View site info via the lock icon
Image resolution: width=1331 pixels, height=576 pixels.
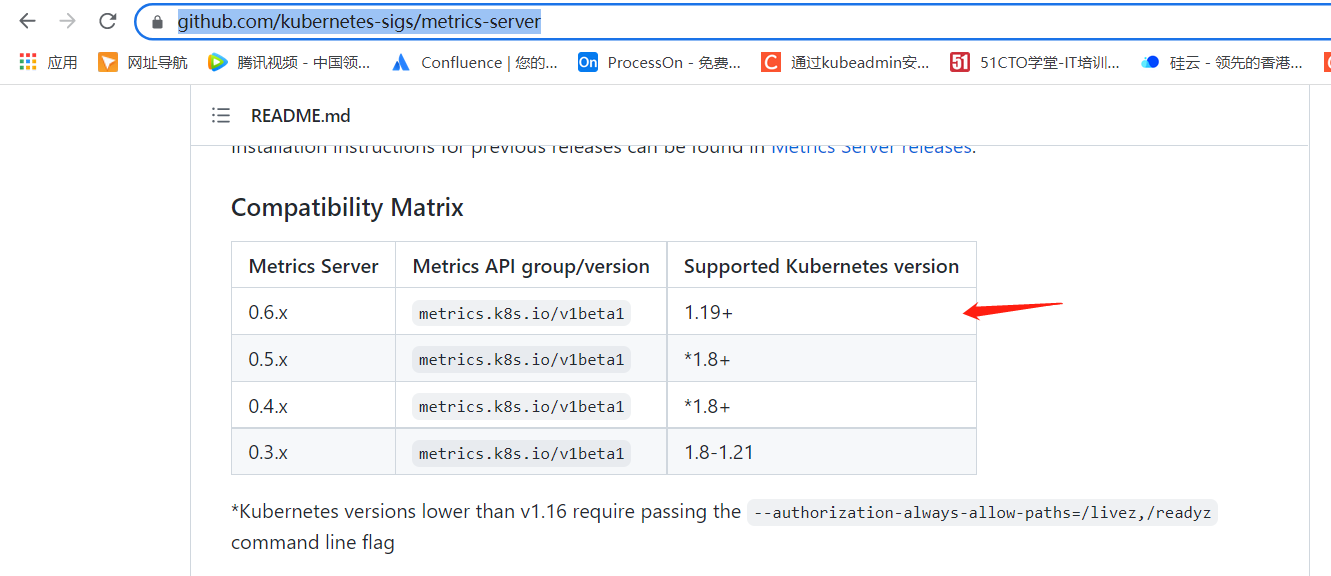(157, 22)
